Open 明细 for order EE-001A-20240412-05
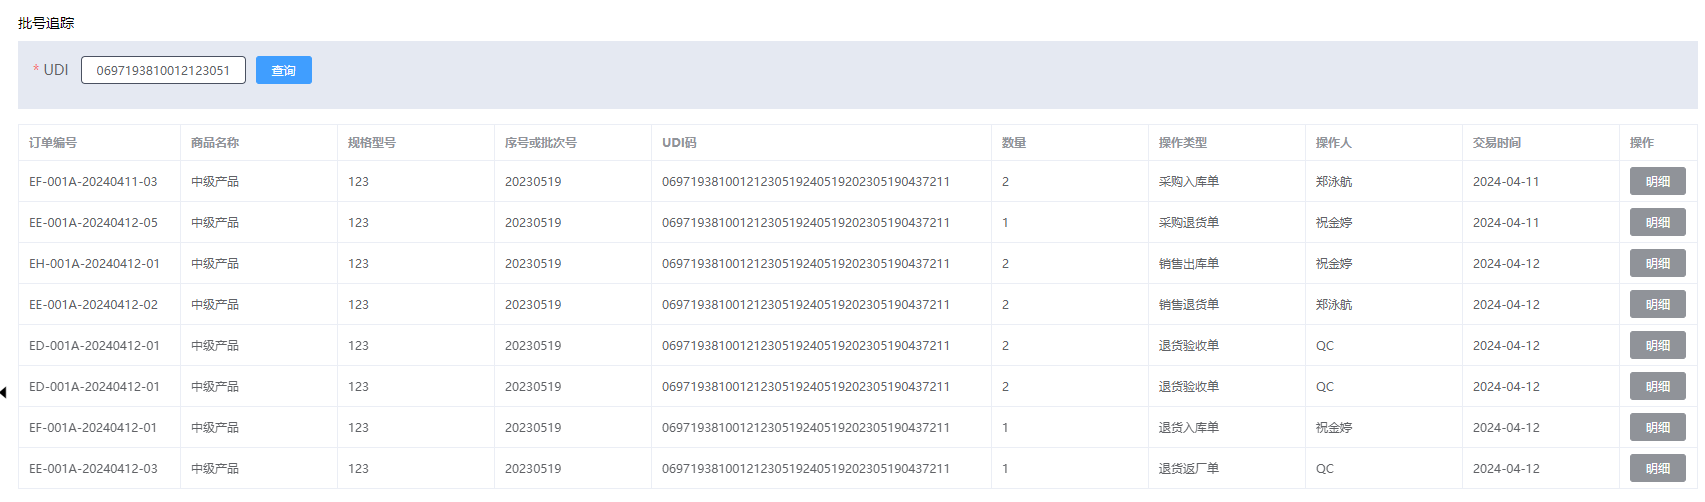 (1657, 222)
